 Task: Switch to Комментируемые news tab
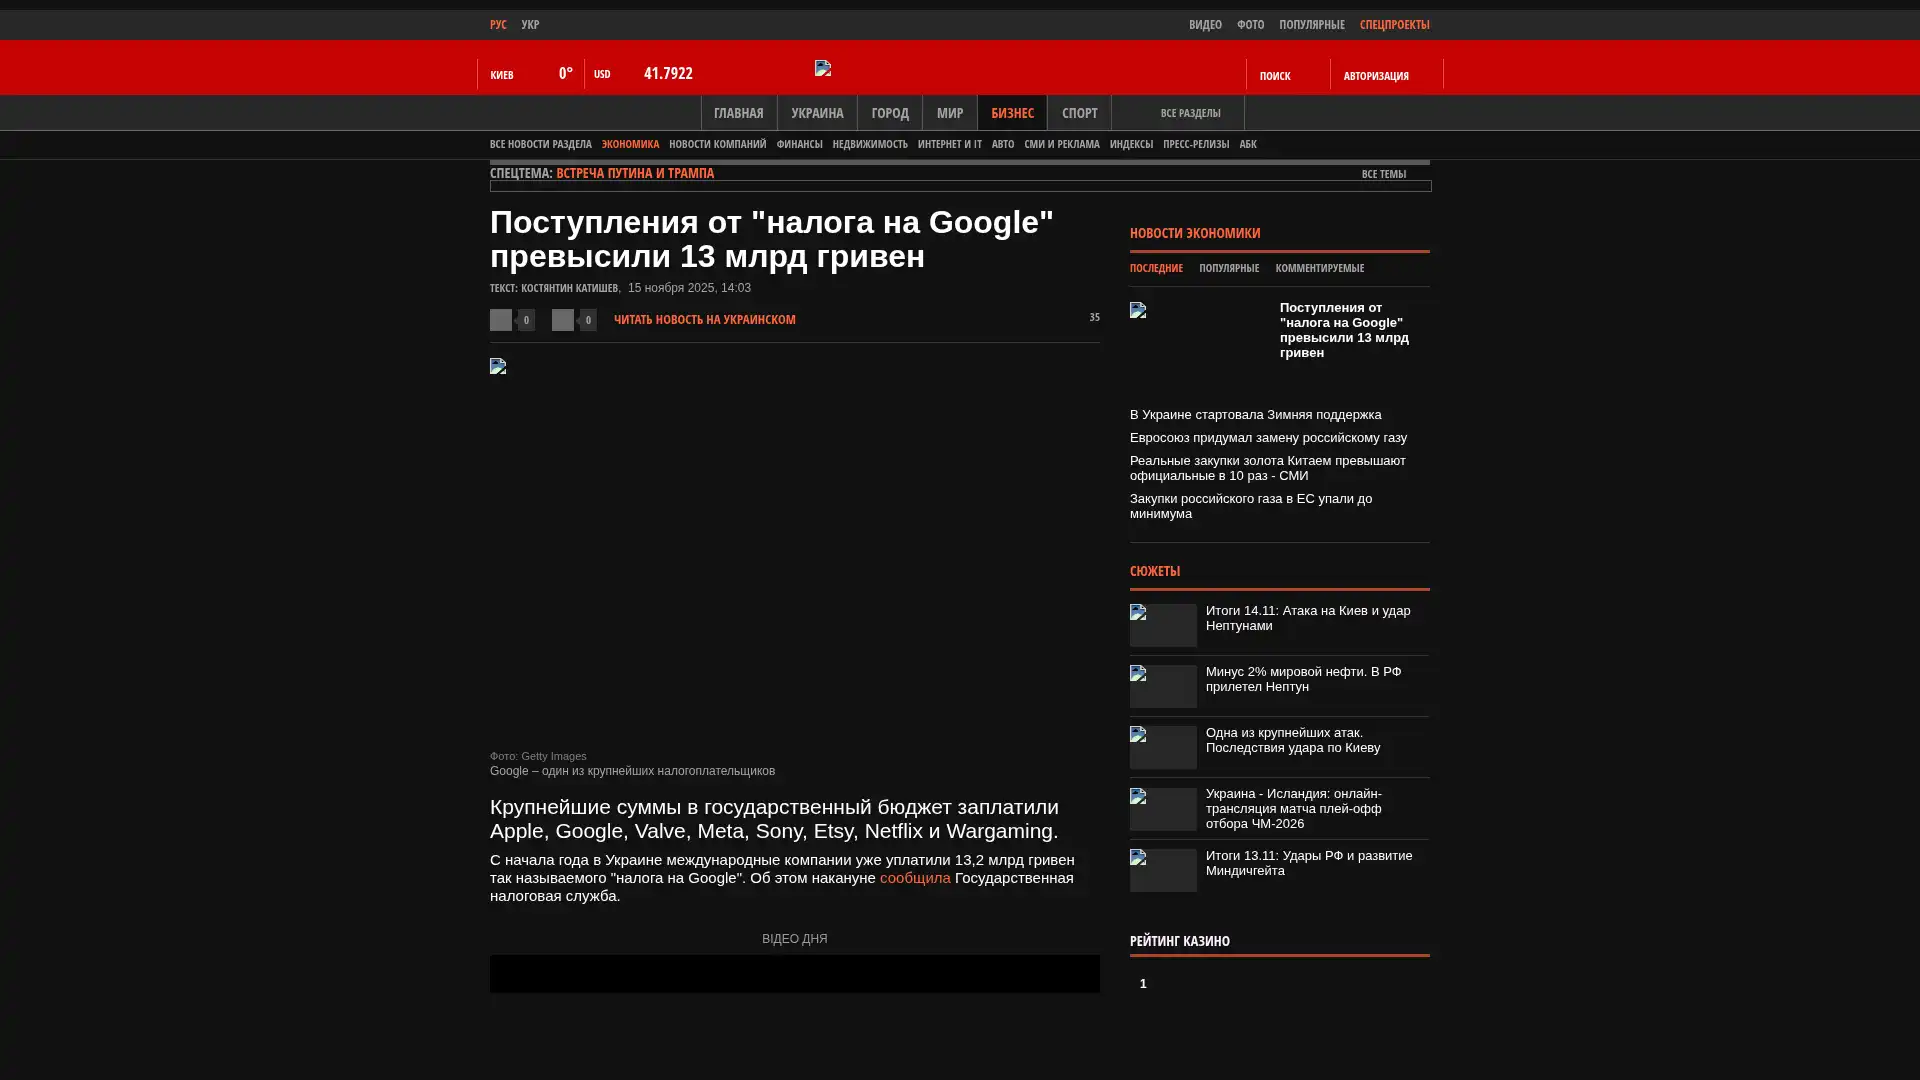coord(1319,268)
